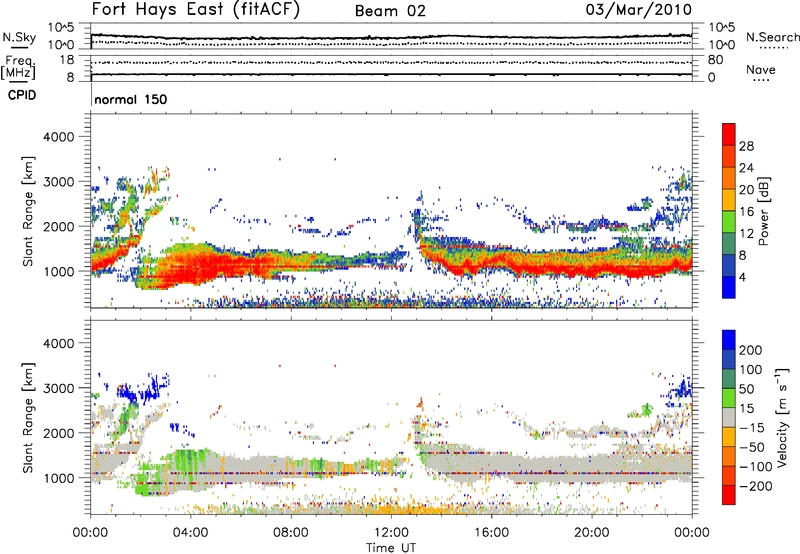Select the 'Beam 02' label
This screenshot has height=554, width=800.
click(x=390, y=11)
